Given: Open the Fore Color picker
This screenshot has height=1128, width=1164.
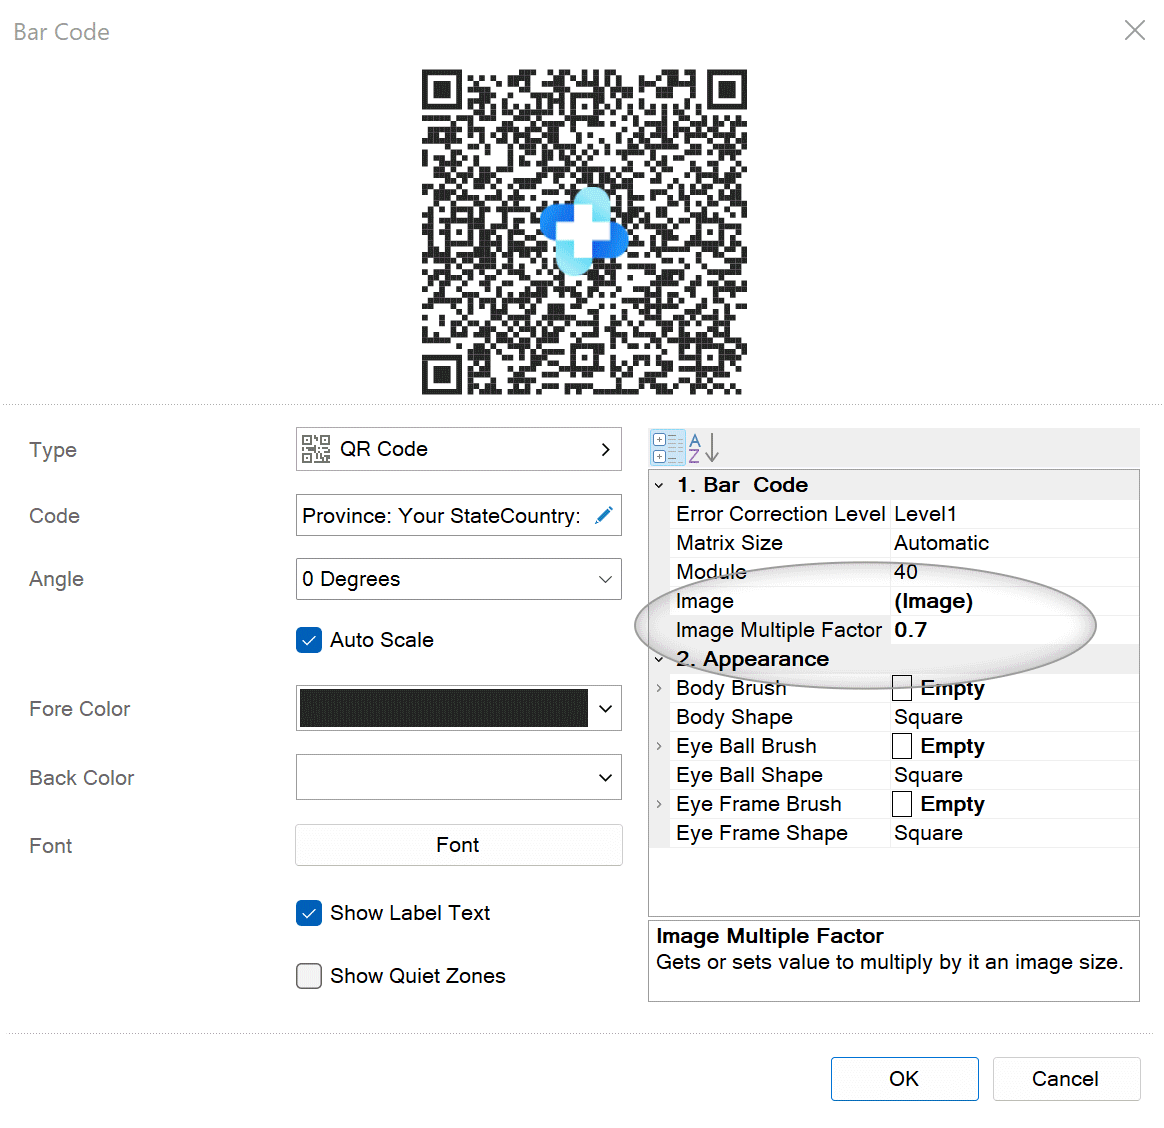Looking at the screenshot, I should click(604, 708).
